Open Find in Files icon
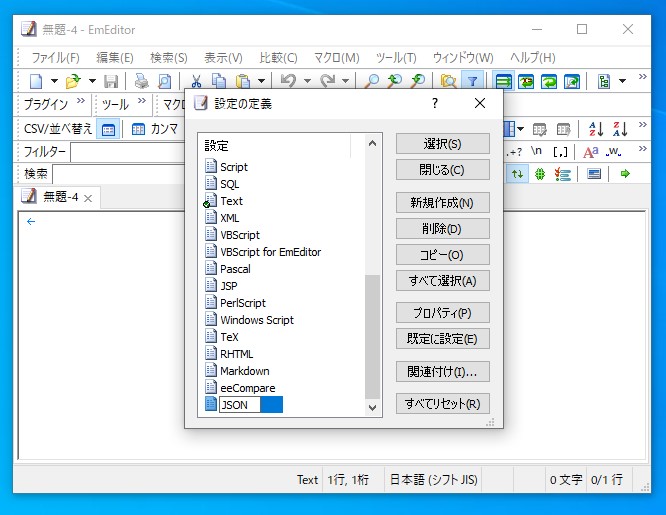666x515 pixels. 448,81
